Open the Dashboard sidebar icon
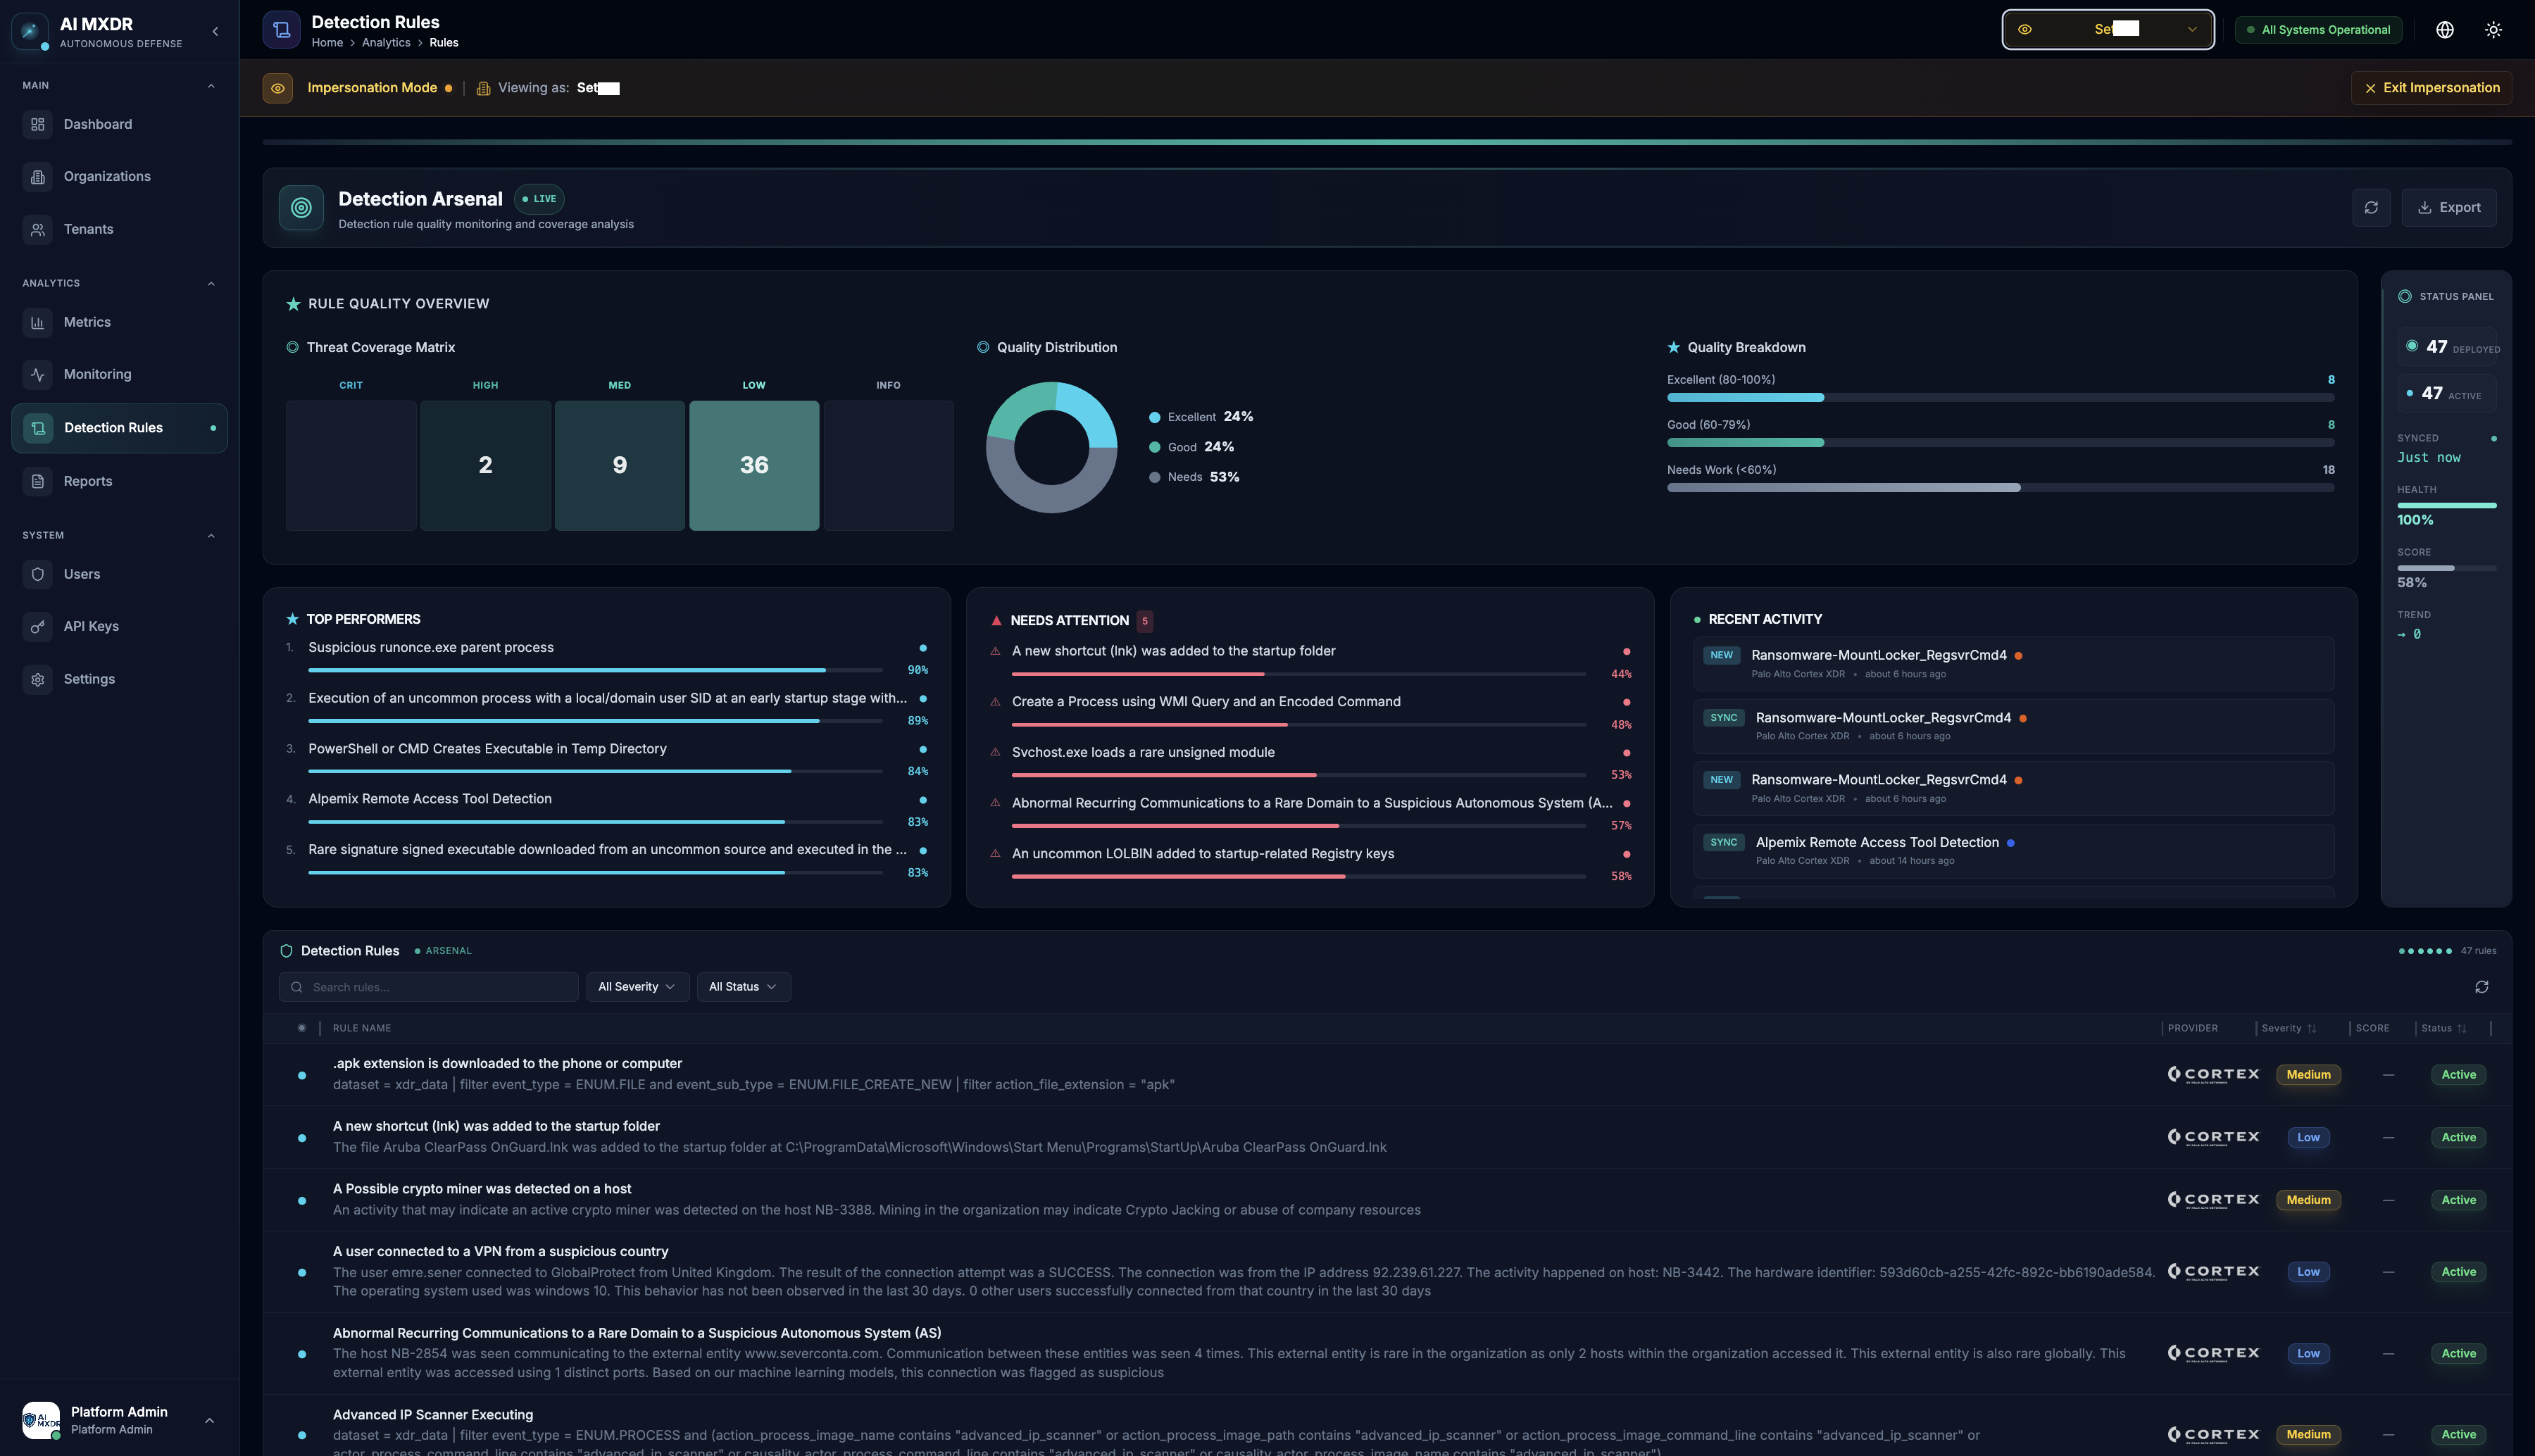2535x1456 pixels. 37,124
